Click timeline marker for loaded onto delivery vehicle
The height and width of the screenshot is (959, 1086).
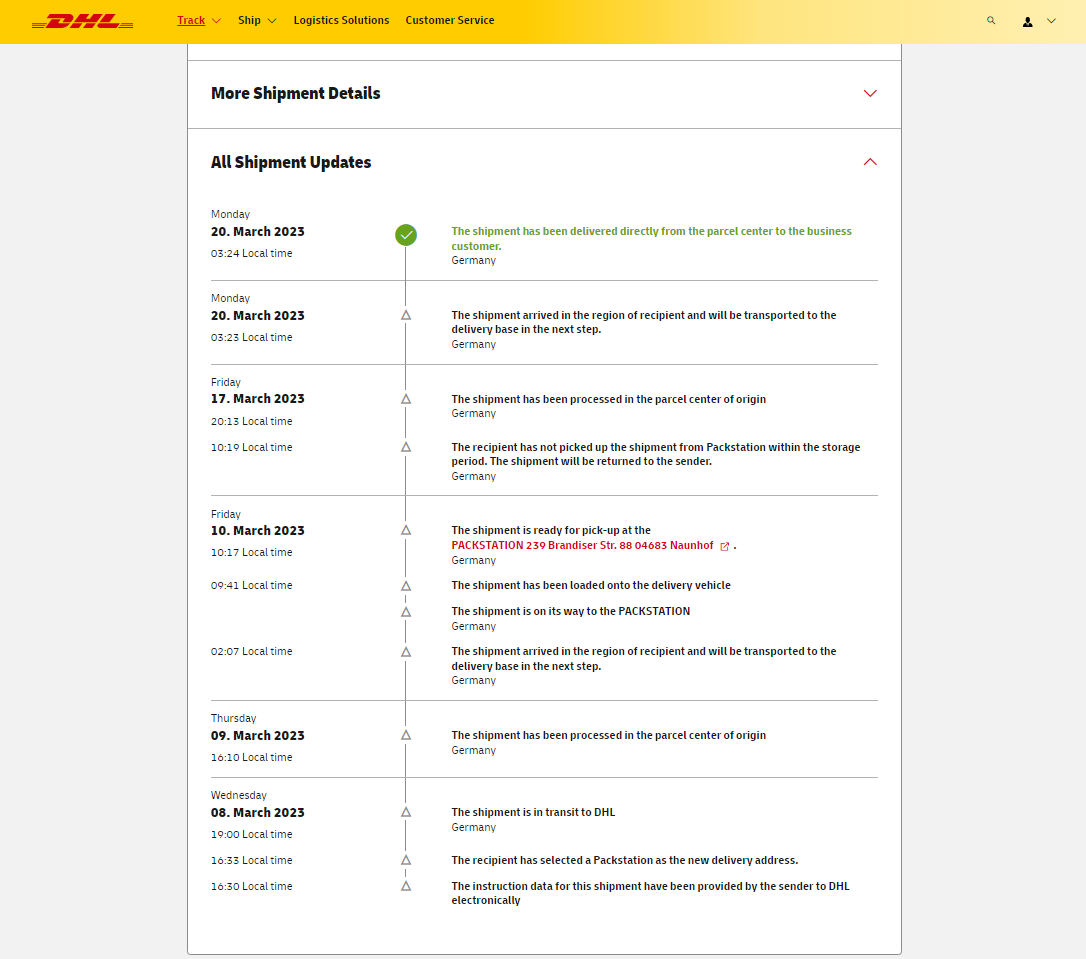406,586
